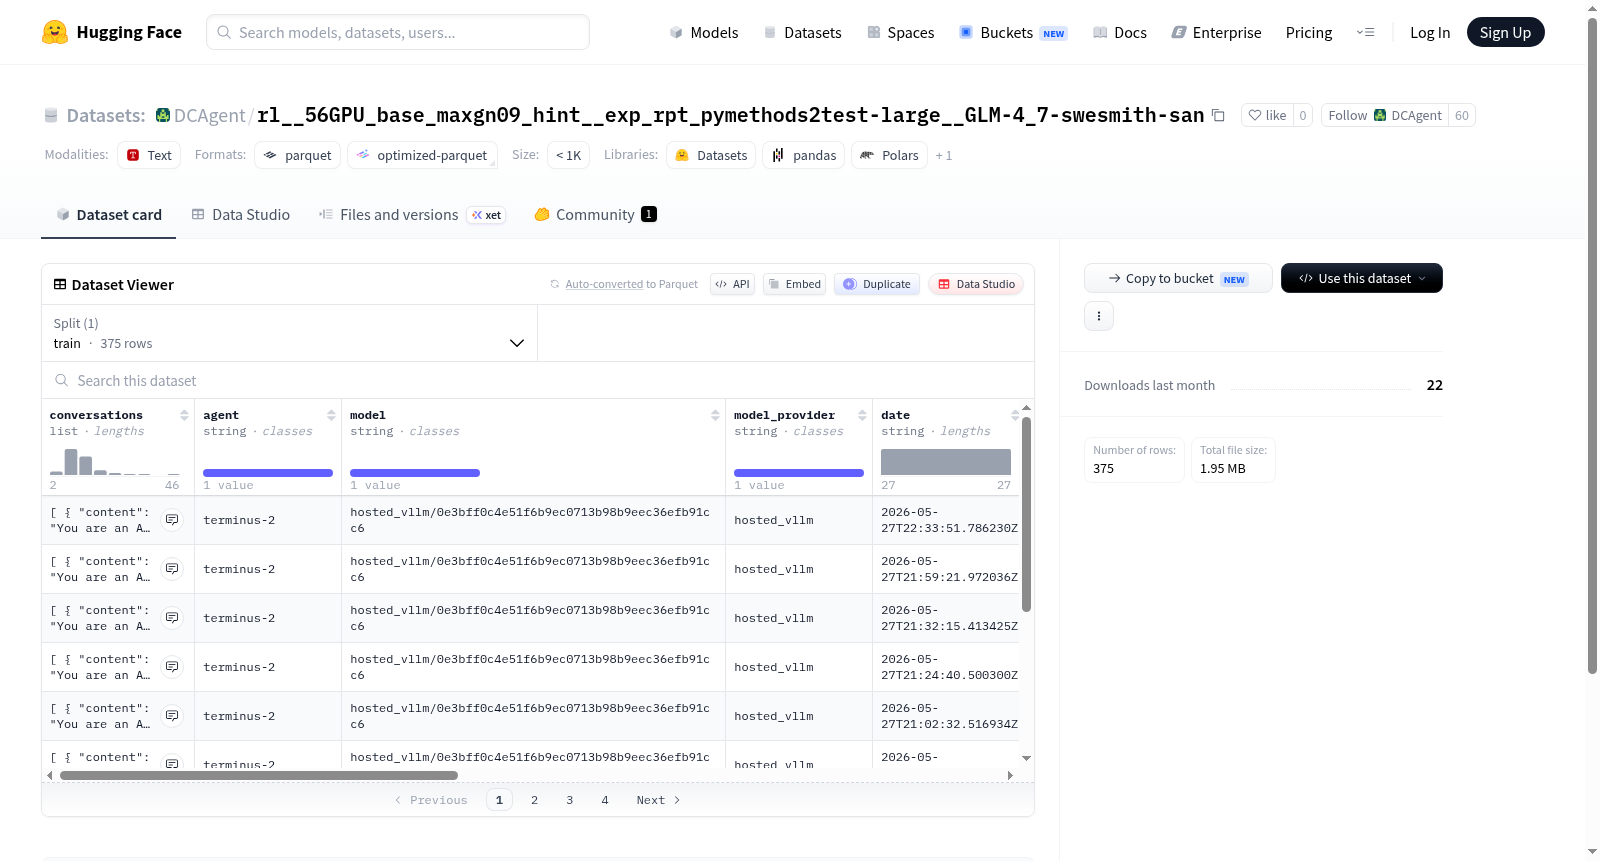Image resolution: width=1600 pixels, height=861 pixels.
Task: Open conversation viewer icon in the 2026-05-27T21:32:15 row
Action: (x=172, y=618)
